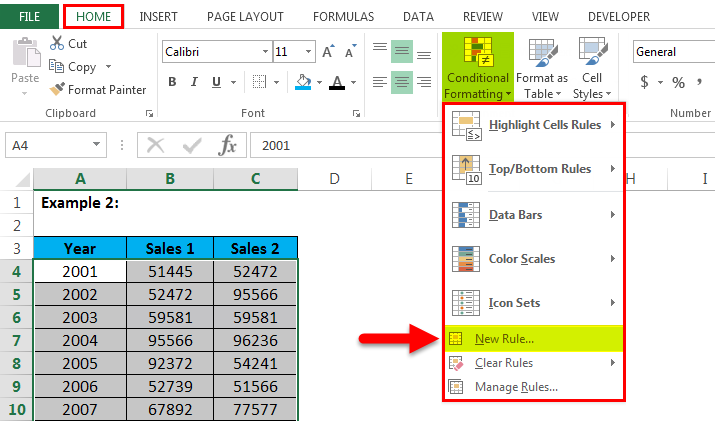715x421 pixels.
Task: Open Copy options dropdown arrow
Action: click(108, 67)
